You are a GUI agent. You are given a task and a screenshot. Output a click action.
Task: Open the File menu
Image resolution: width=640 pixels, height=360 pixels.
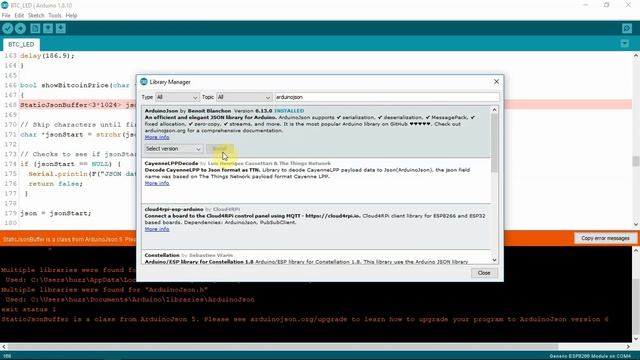point(6,16)
